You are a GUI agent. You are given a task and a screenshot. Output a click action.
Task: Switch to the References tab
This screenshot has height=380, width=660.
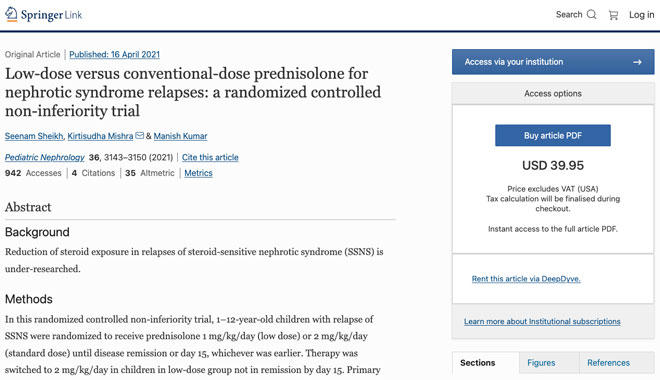coord(608,363)
